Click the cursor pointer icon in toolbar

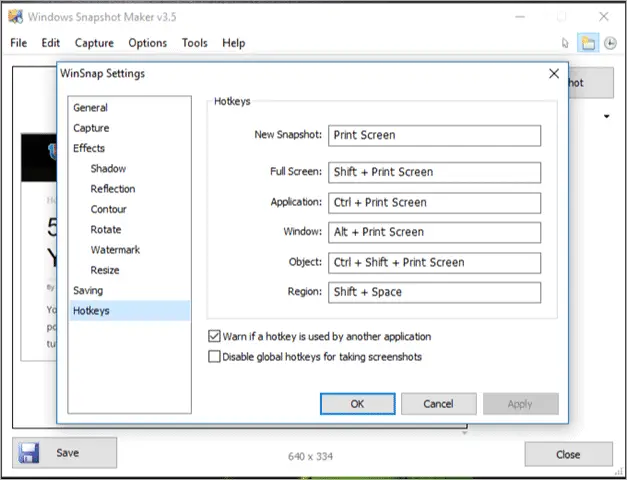565,43
